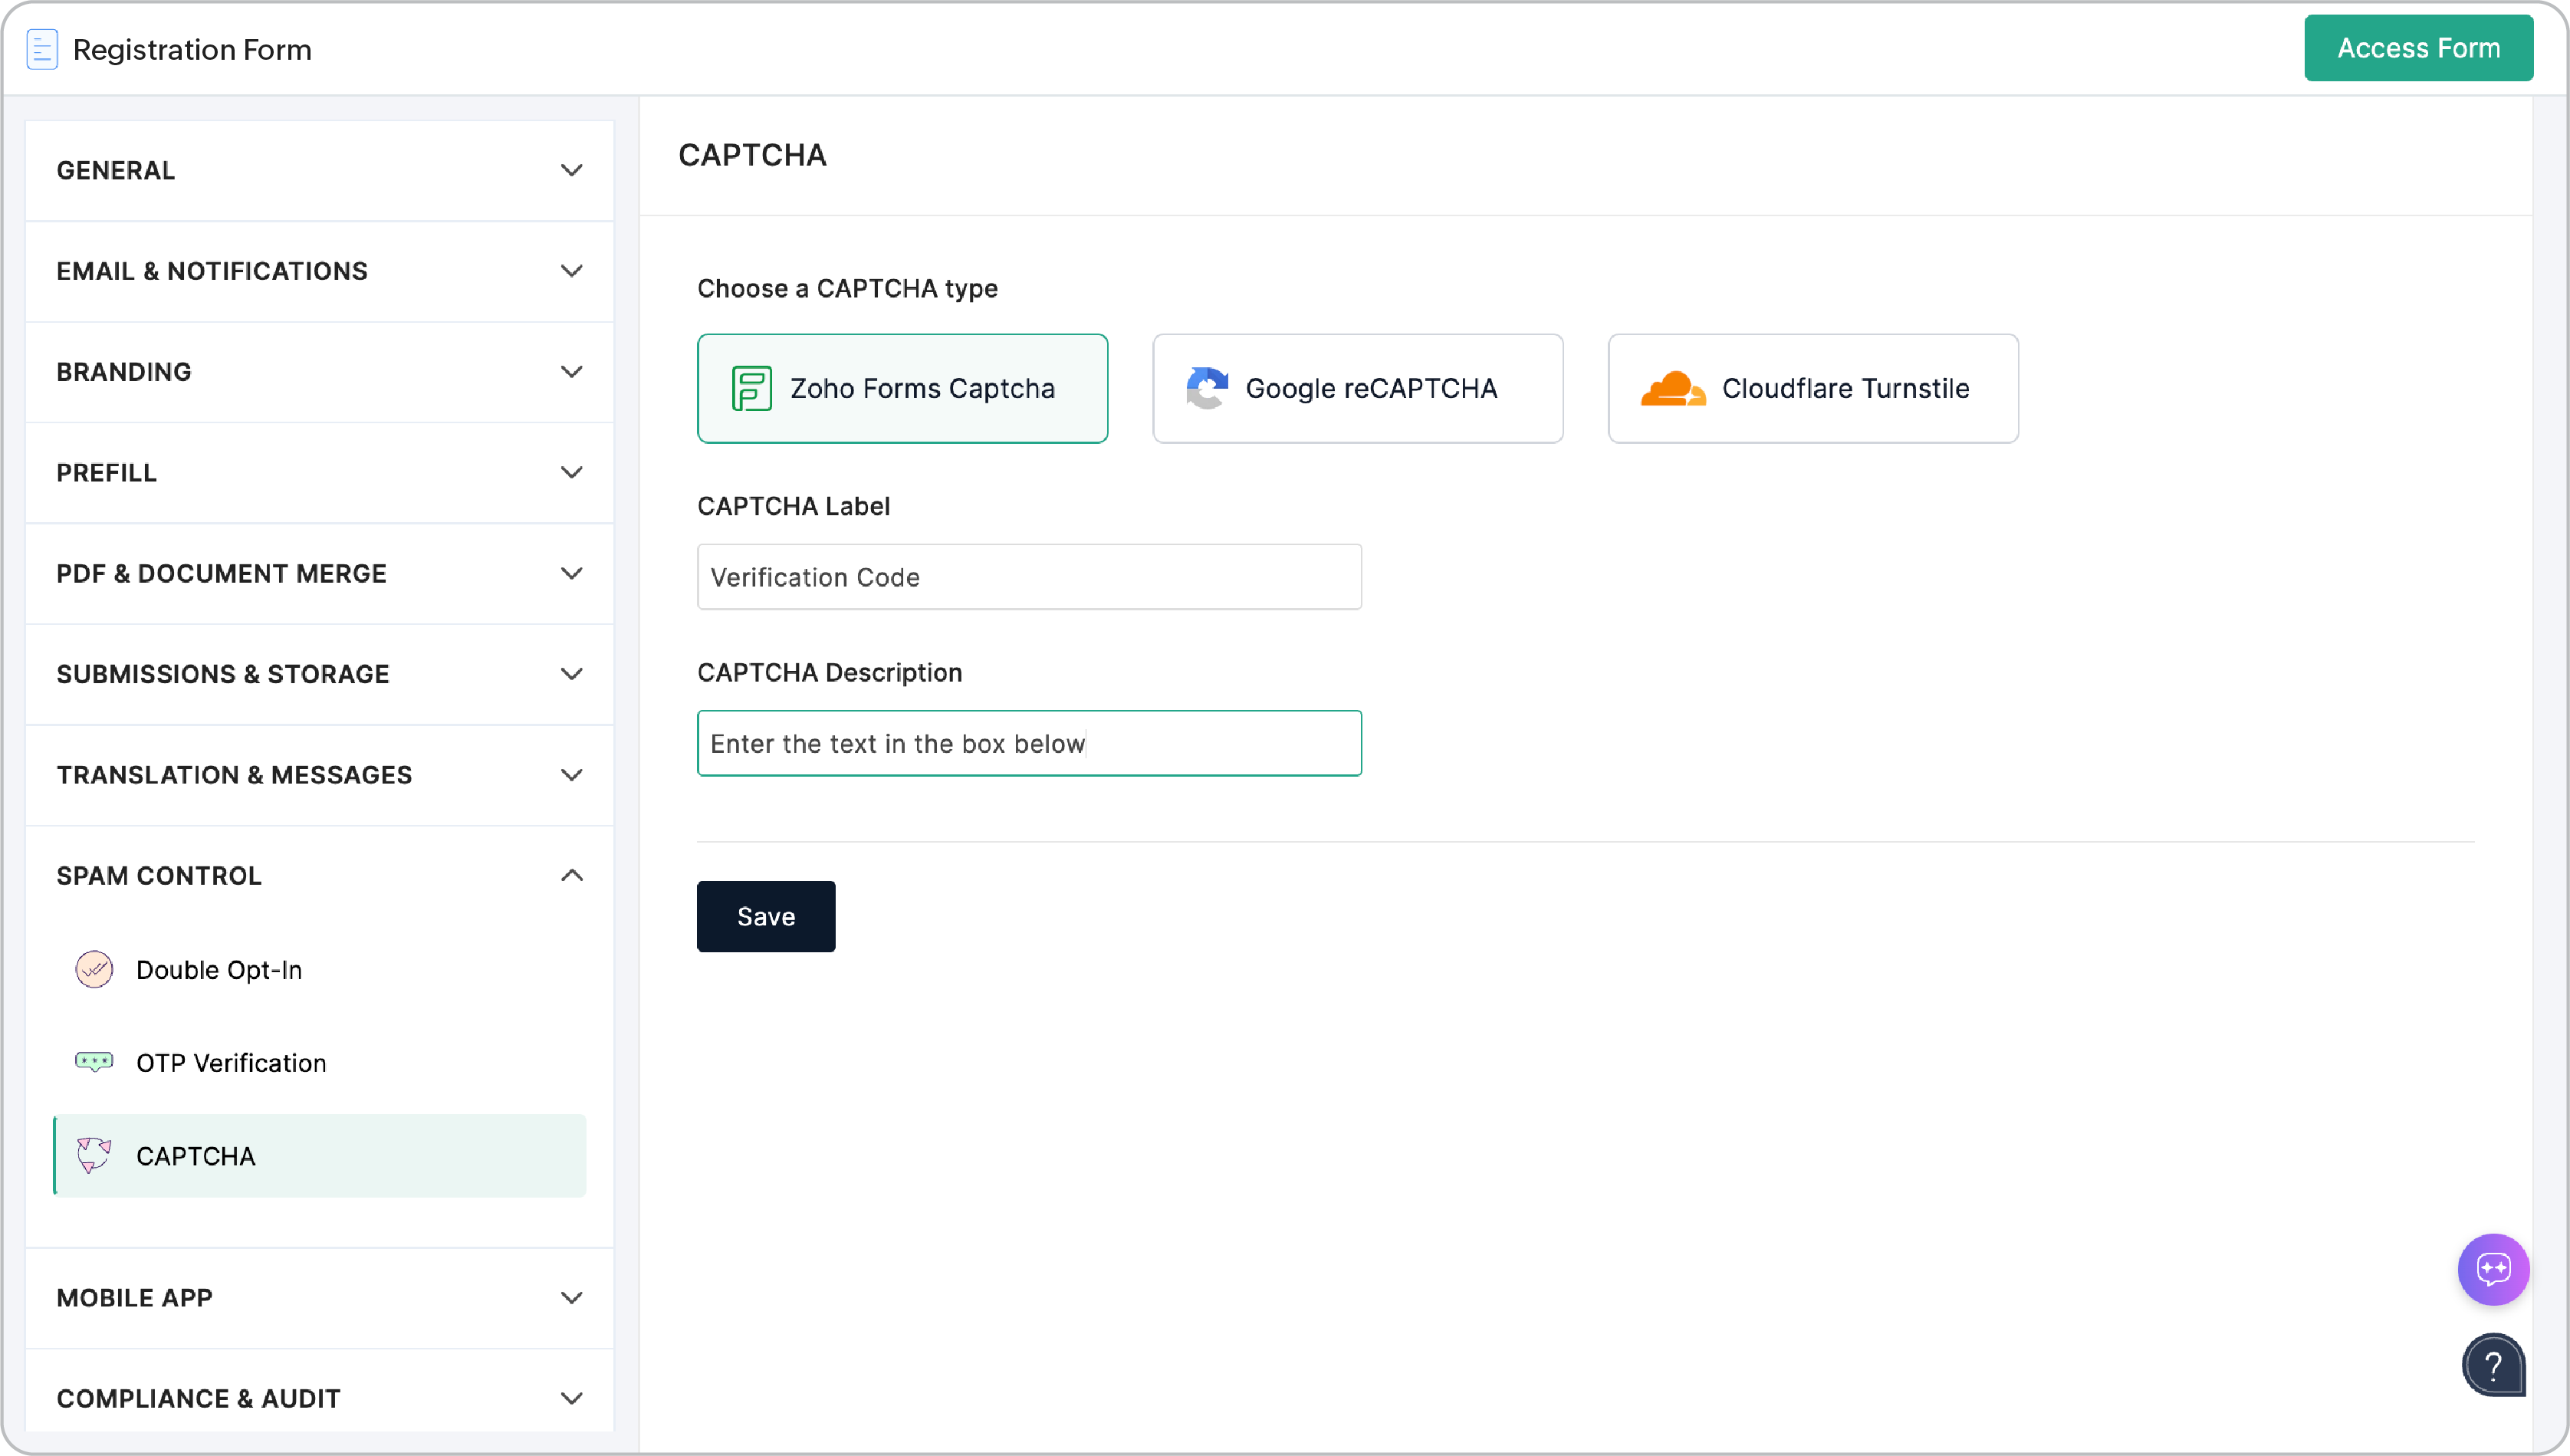The height and width of the screenshot is (1456, 2570).
Task: Open the TRANSLATION & MESSAGES section
Action: (318, 775)
